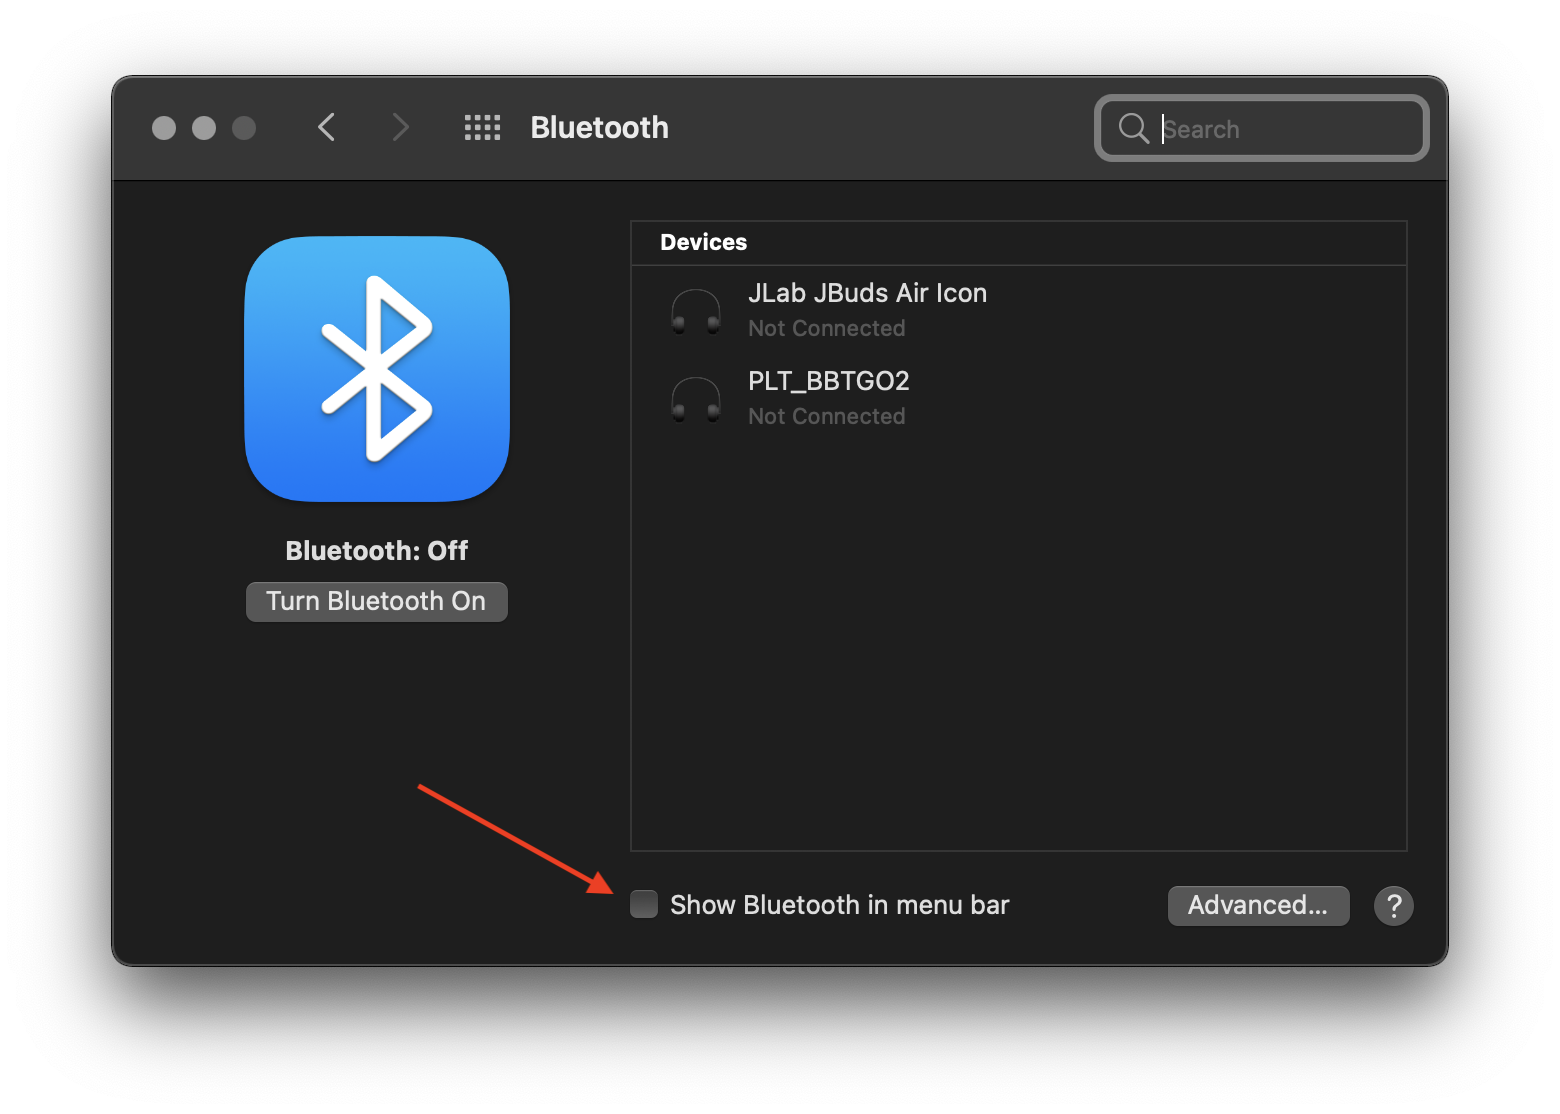The image size is (1560, 1114).
Task: Click Turn Bluetooth On button
Action: 377,601
